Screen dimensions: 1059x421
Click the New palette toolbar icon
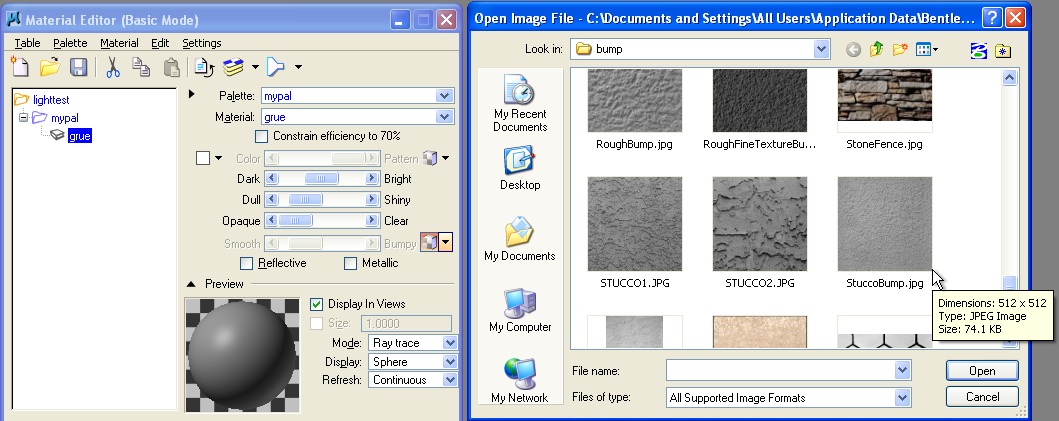[x=20, y=67]
